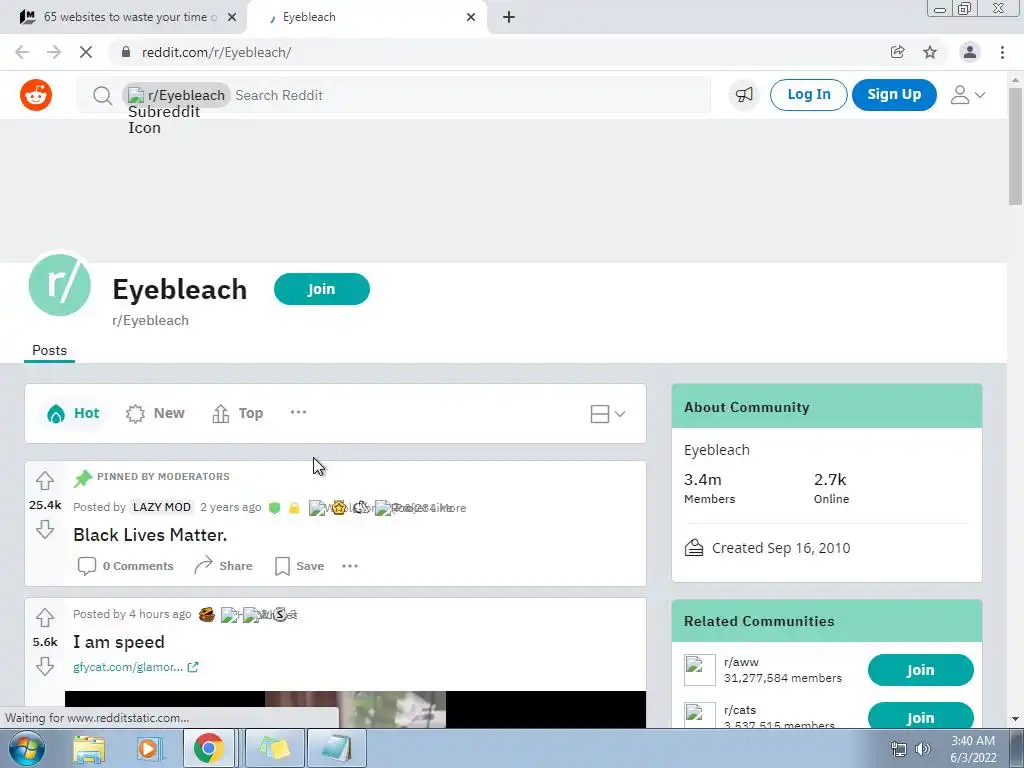The width and height of the screenshot is (1024, 768).
Task: Click the search magnifier icon
Action: coord(102,95)
